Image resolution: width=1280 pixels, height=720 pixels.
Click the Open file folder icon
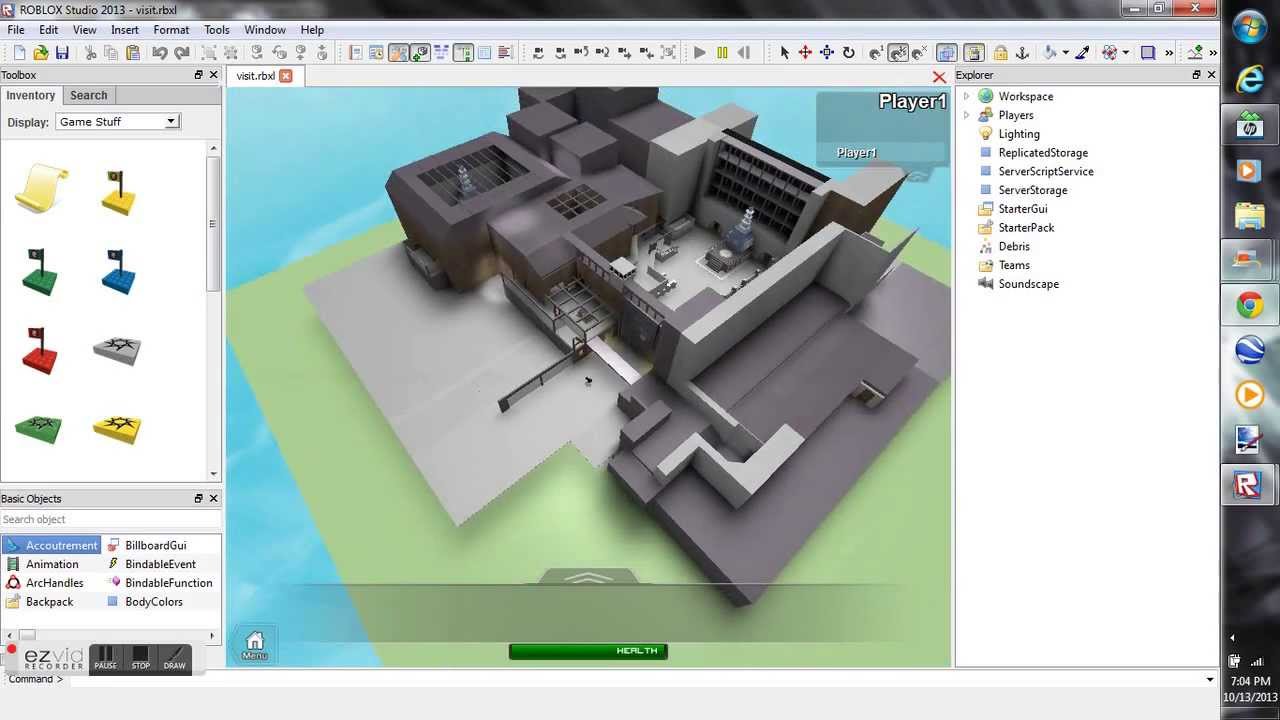coord(40,53)
